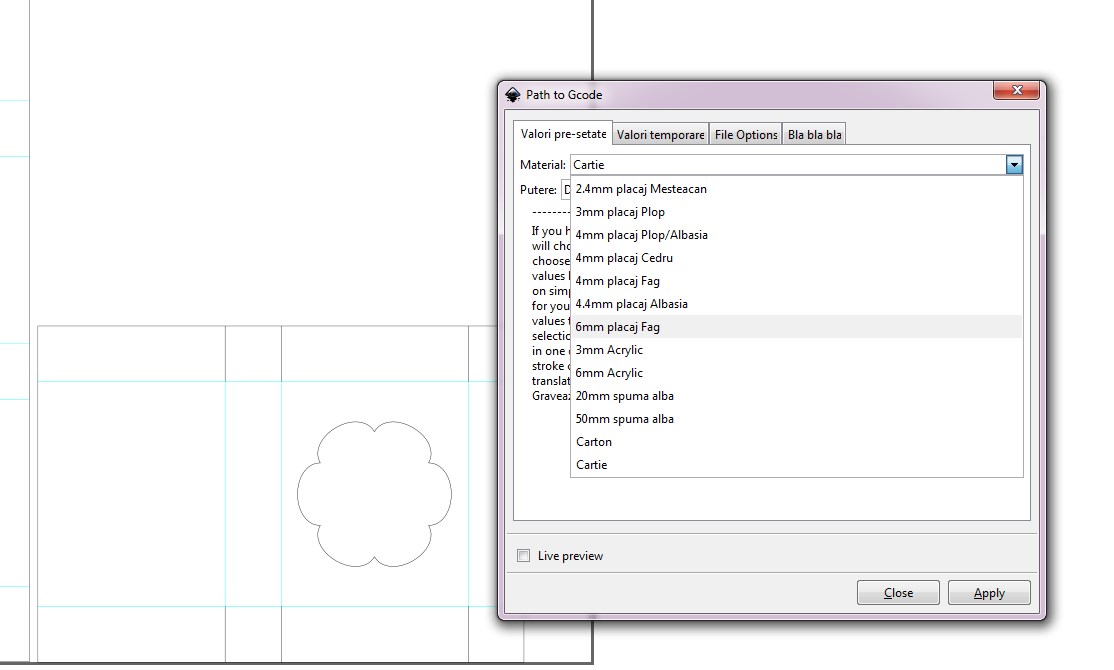
Task: Switch to the Valori temporare tab
Action: pos(661,135)
